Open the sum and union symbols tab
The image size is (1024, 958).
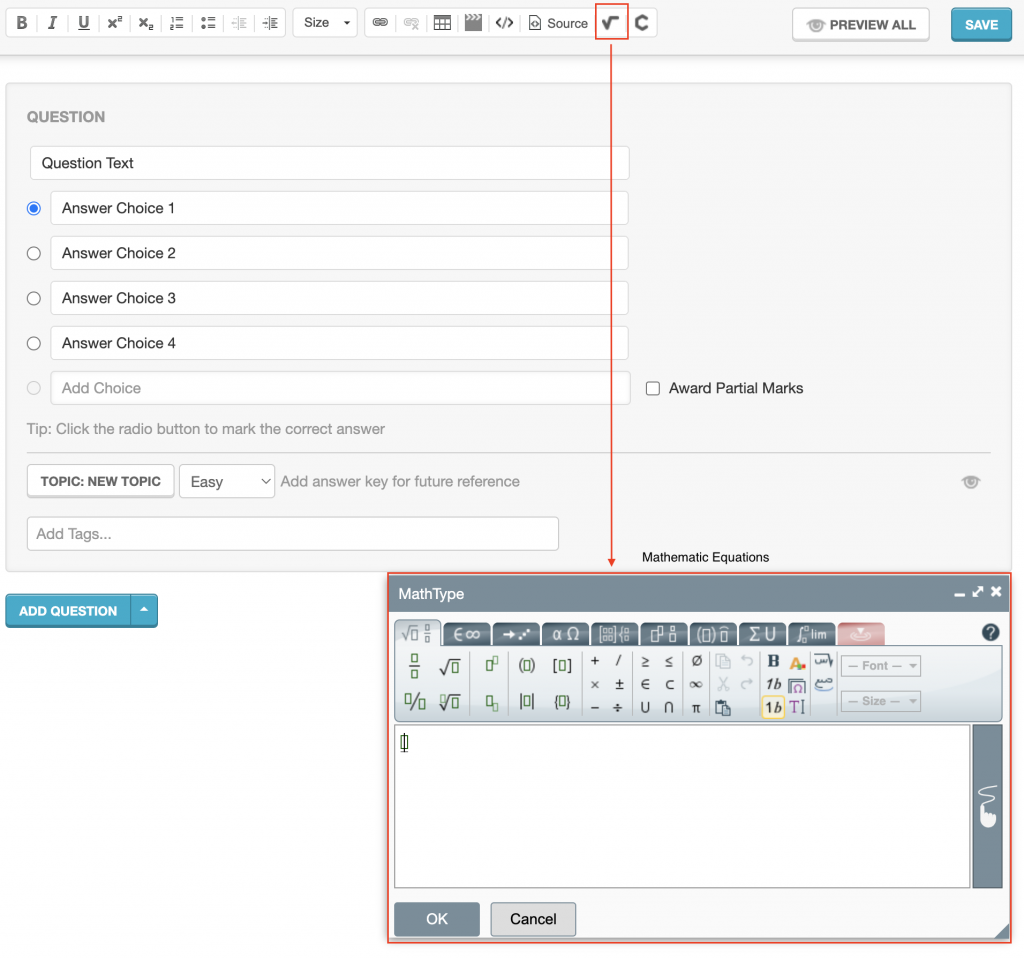pyautogui.click(x=762, y=633)
